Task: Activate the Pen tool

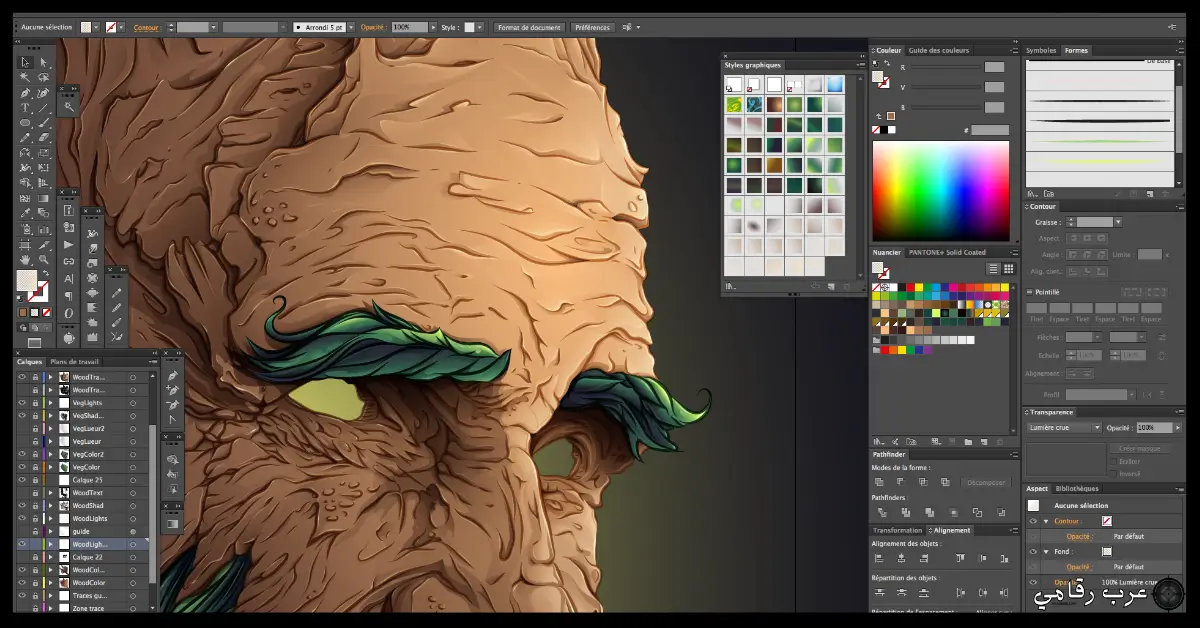Action: pyautogui.click(x=24, y=94)
